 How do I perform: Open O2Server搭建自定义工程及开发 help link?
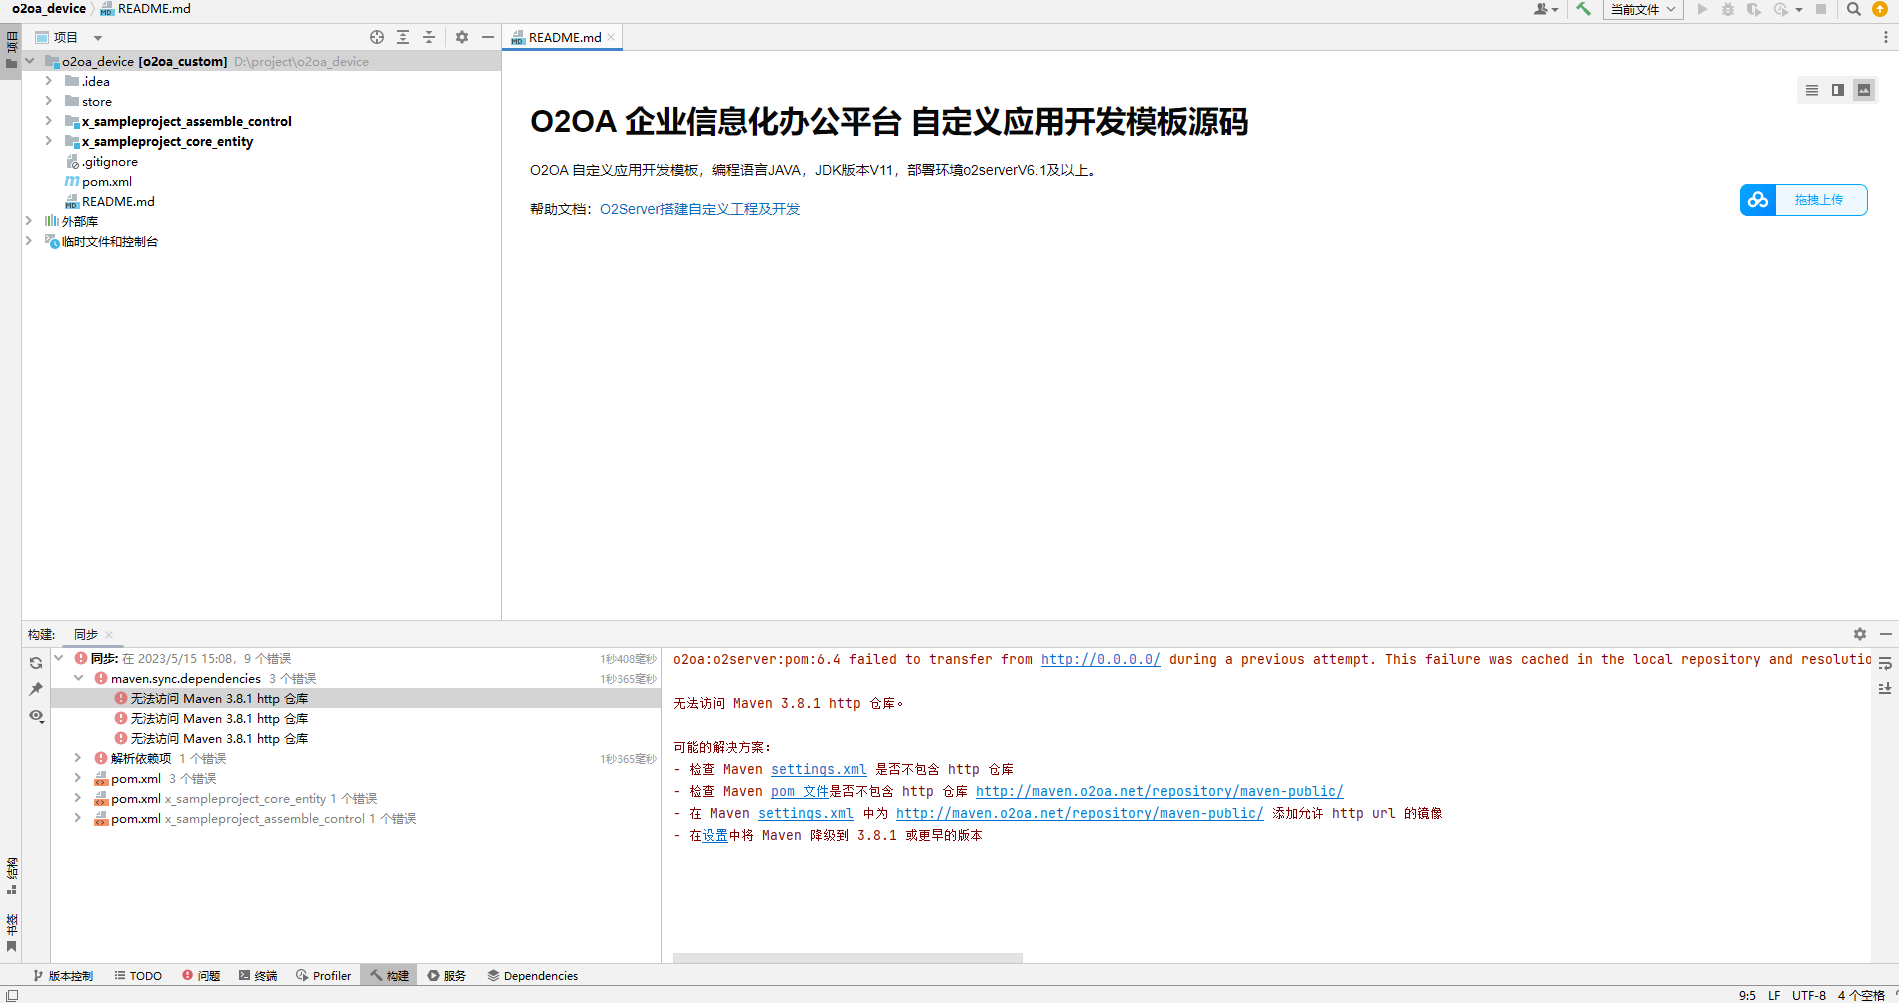[x=700, y=209]
